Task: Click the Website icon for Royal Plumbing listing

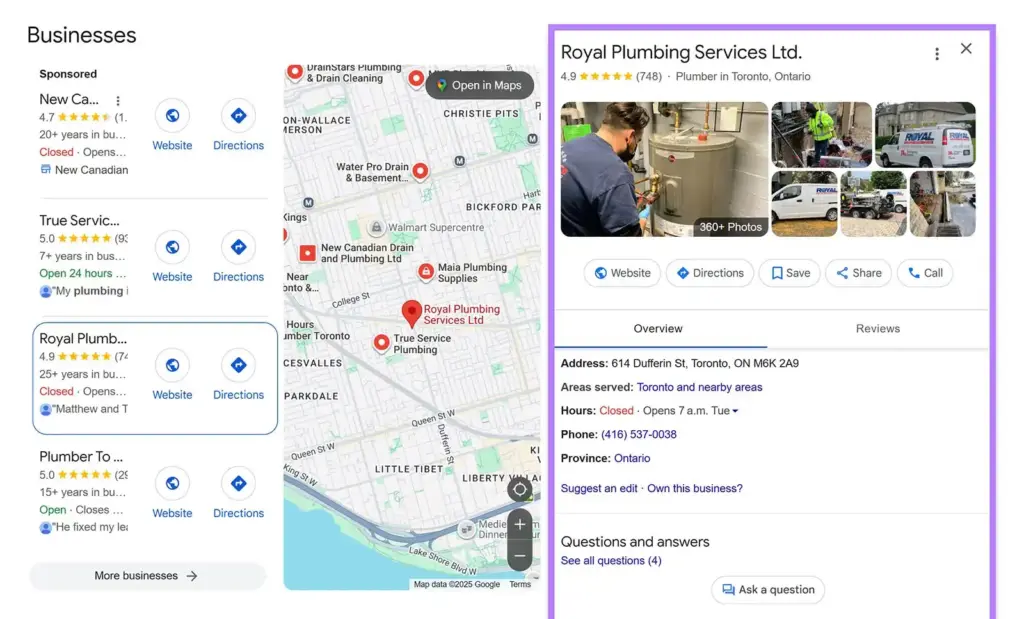Action: tap(172, 365)
